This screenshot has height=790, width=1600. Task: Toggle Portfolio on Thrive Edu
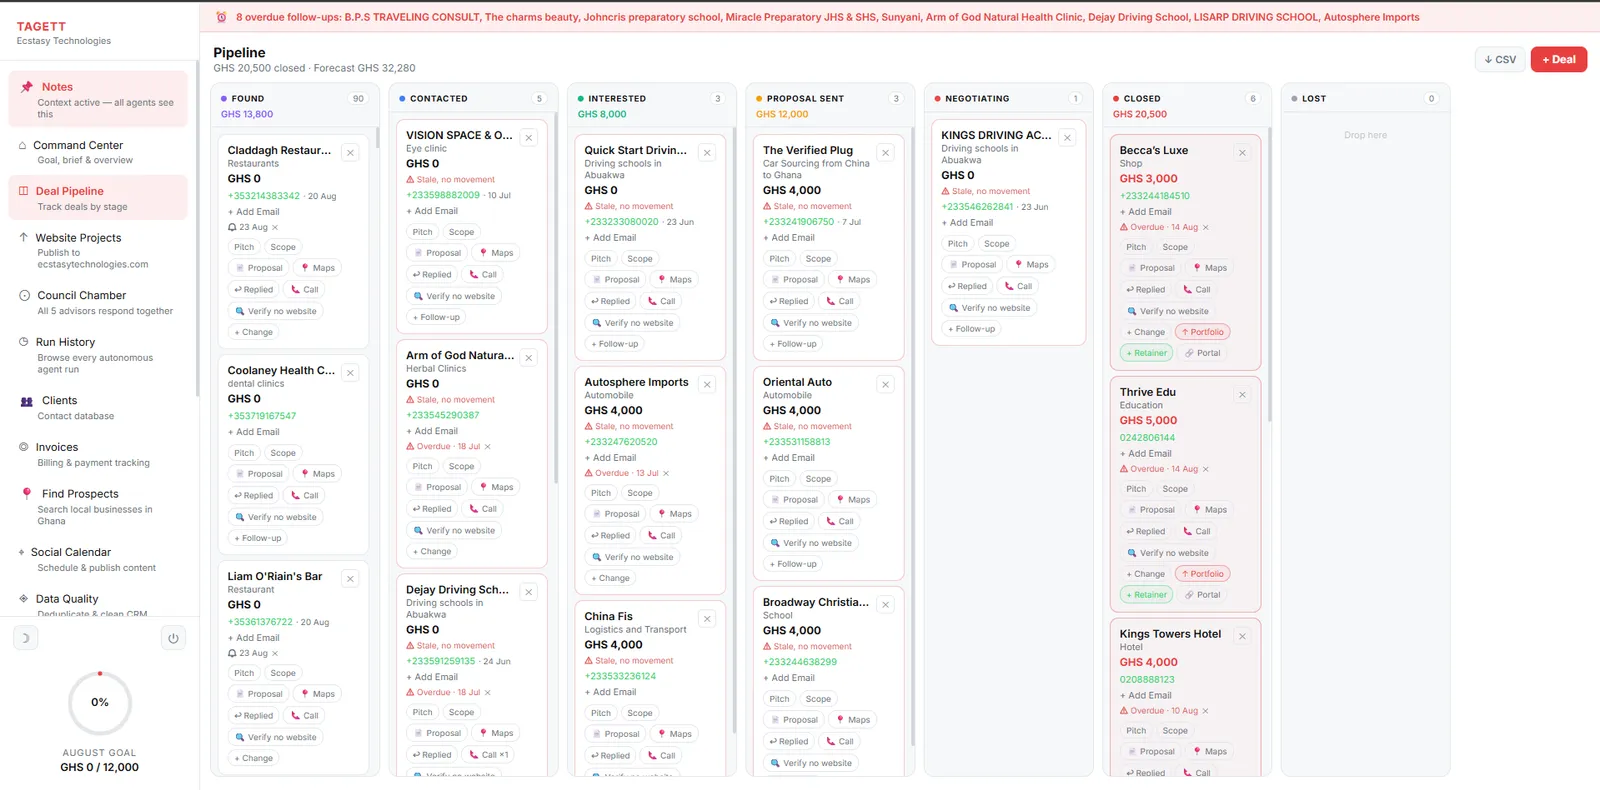coord(1202,574)
